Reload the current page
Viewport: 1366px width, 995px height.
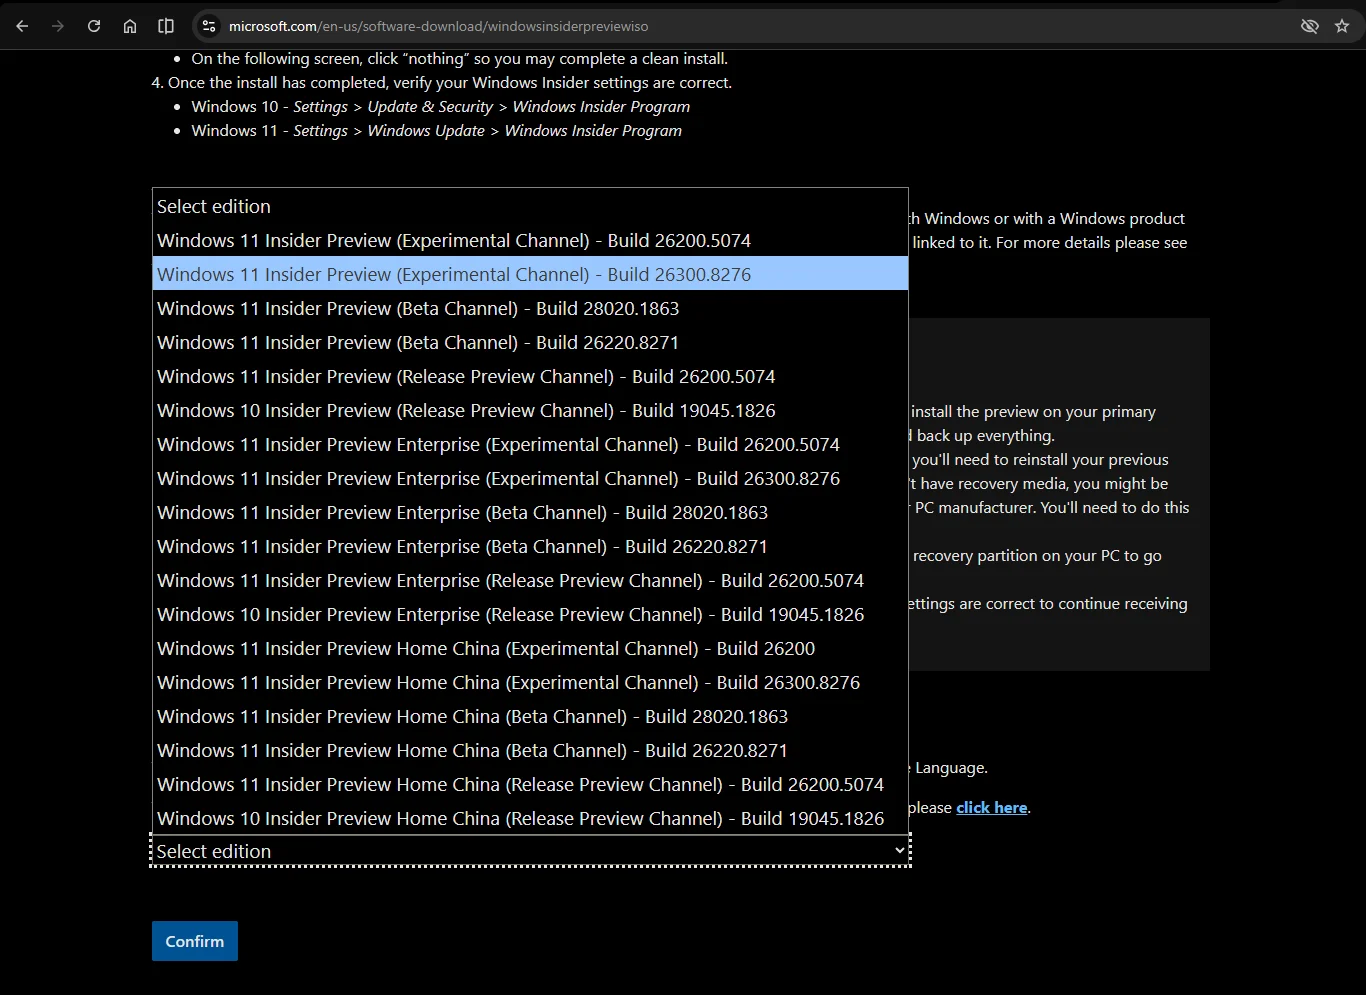tap(94, 26)
